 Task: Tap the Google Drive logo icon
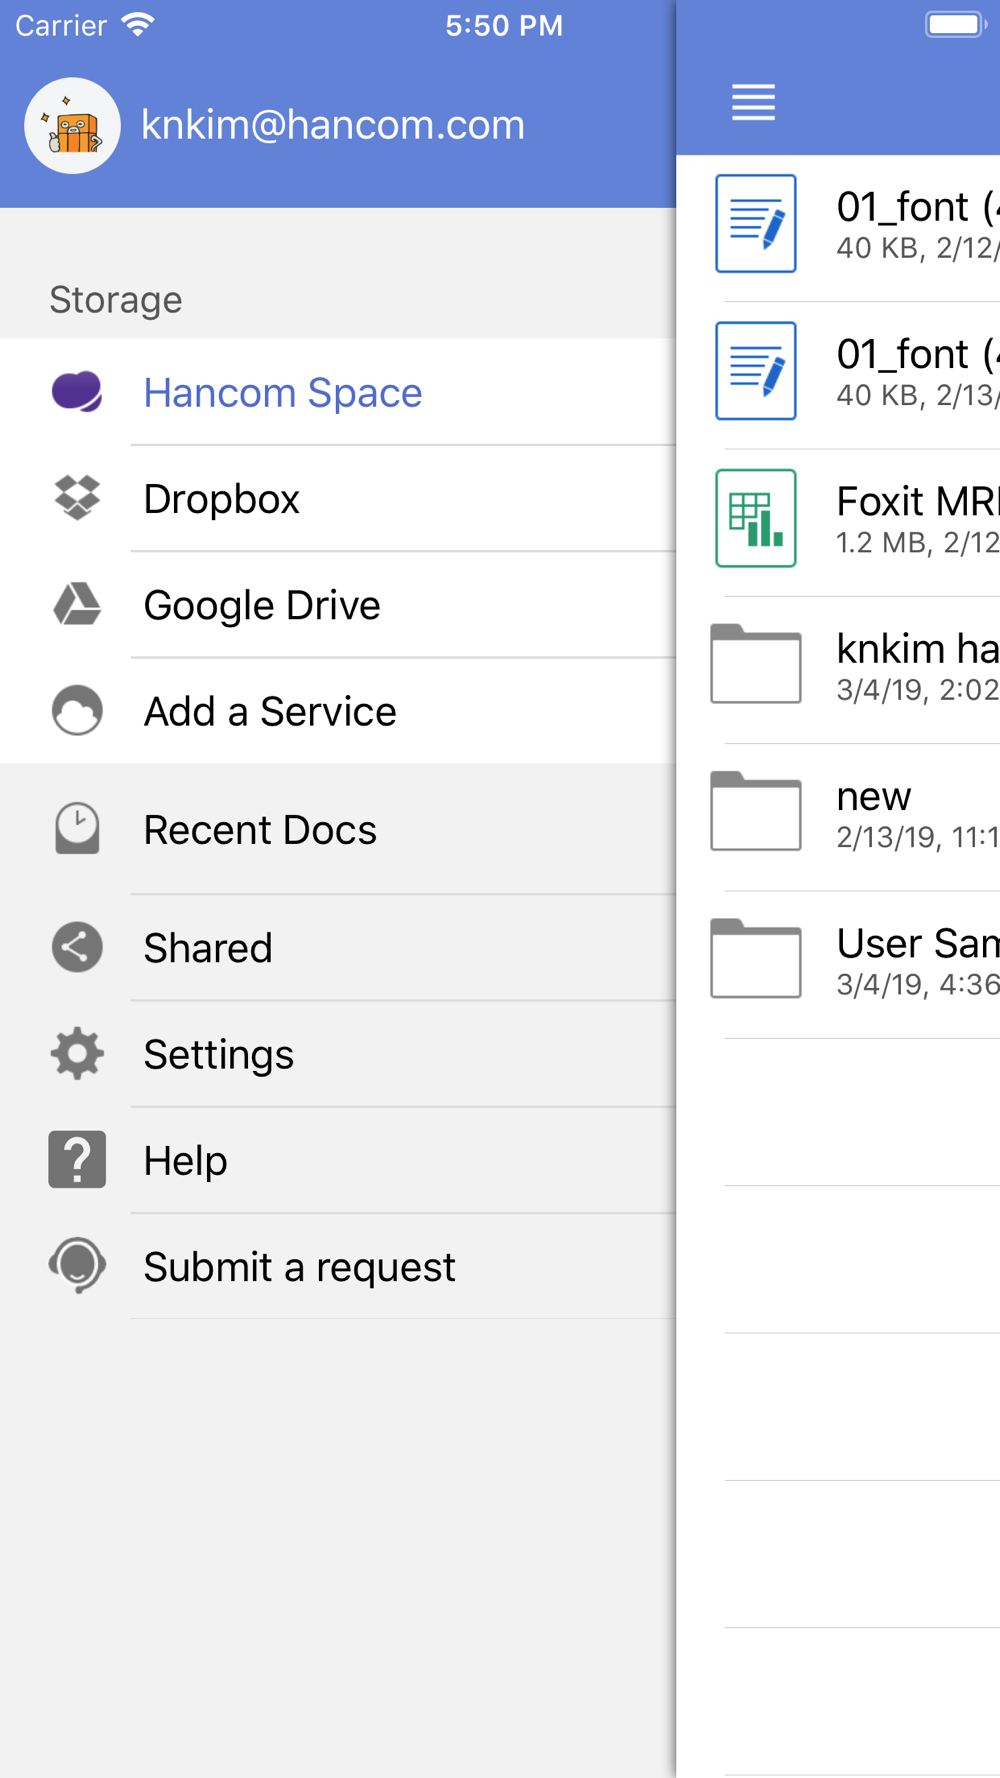coord(77,604)
